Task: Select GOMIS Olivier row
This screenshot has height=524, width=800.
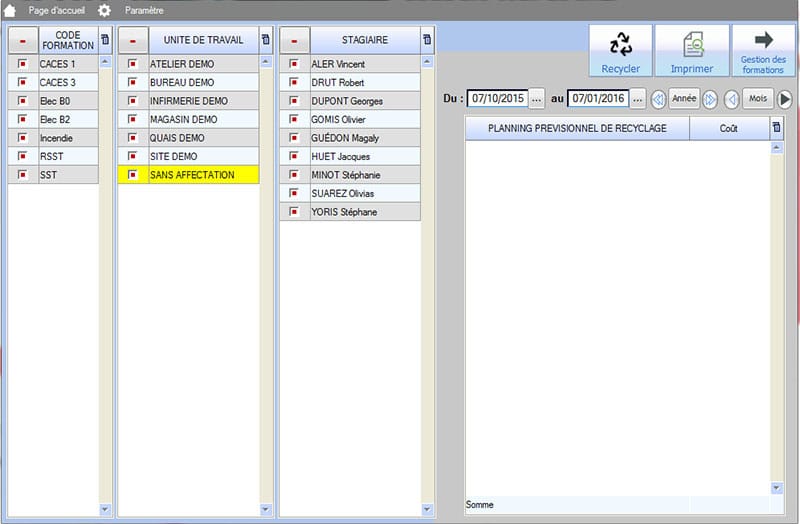Action: click(350, 119)
